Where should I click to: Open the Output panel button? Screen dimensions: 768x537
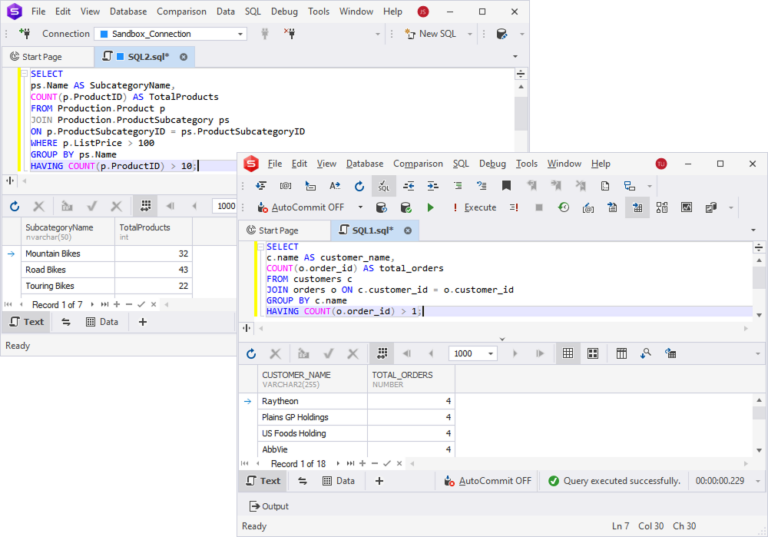pos(267,506)
